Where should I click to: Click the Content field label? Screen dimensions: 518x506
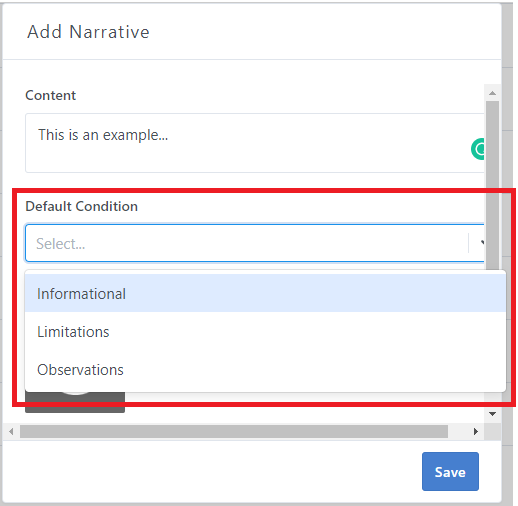tap(51, 95)
